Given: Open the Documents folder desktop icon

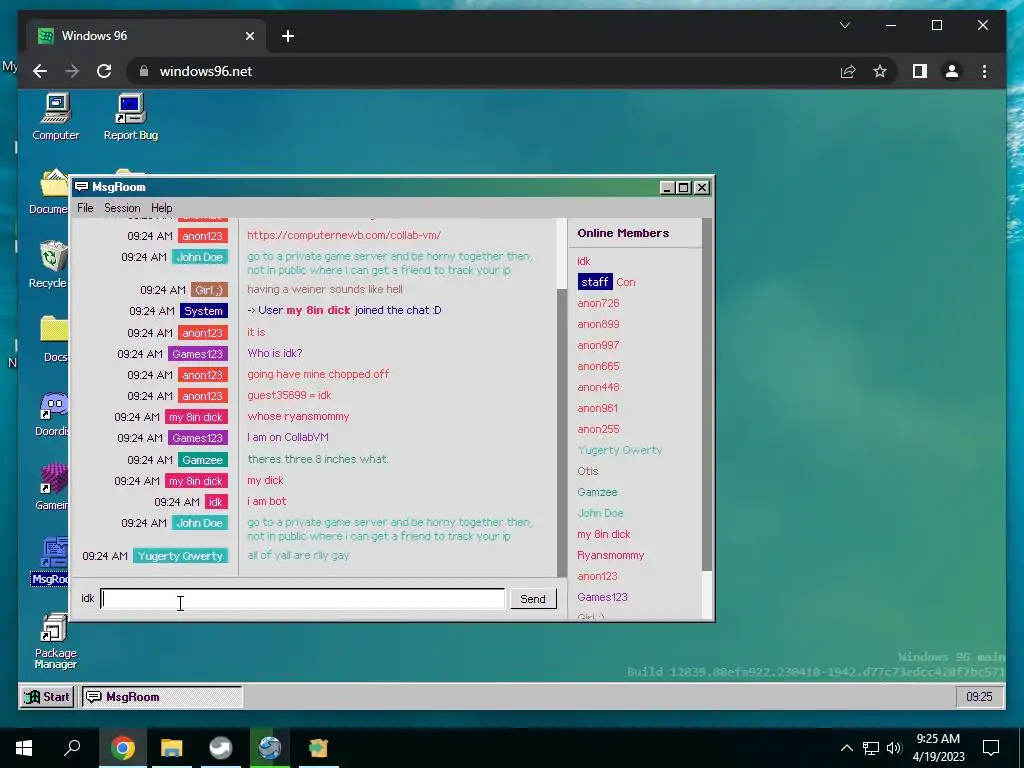Looking at the screenshot, I should click(x=50, y=191).
